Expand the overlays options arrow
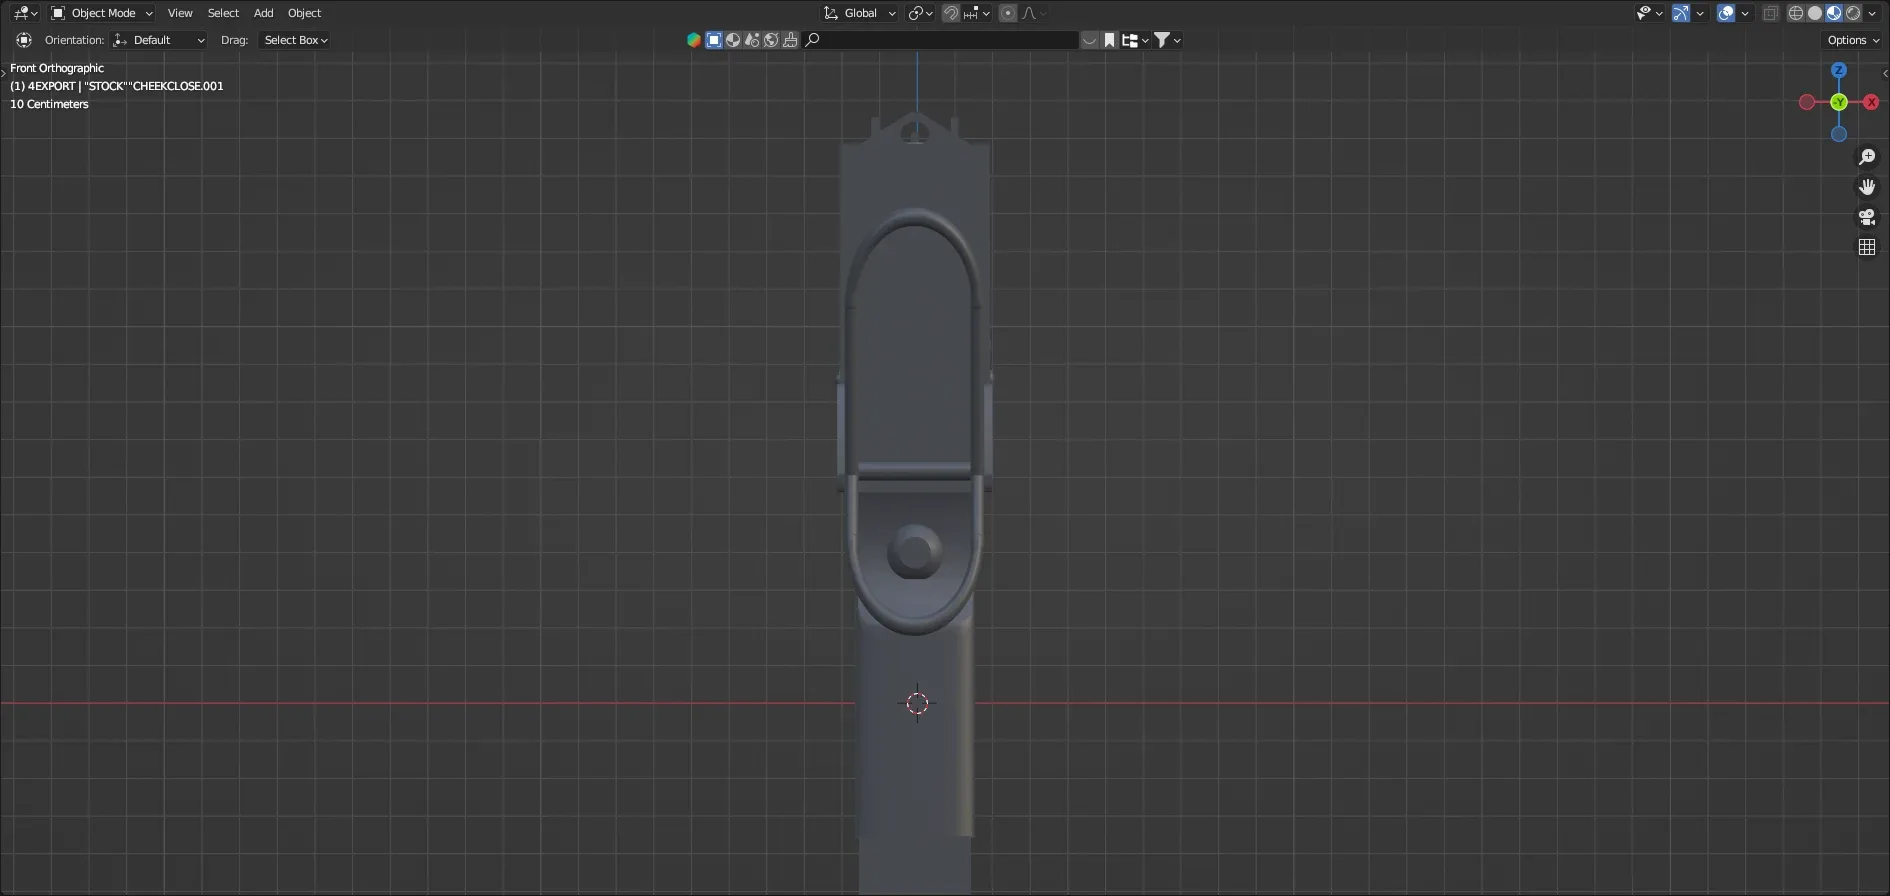 point(1745,13)
